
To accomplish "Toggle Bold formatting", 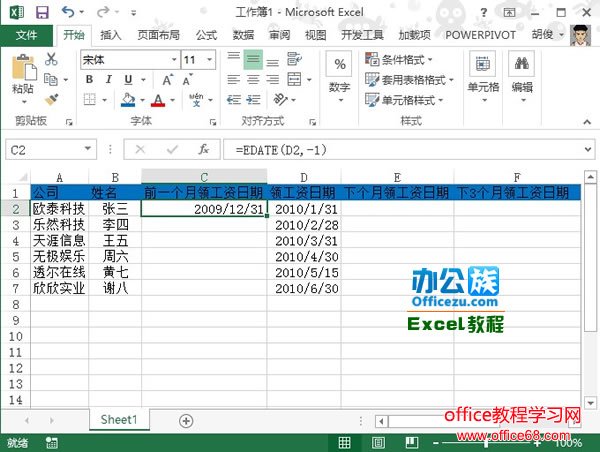I will coord(89,79).
